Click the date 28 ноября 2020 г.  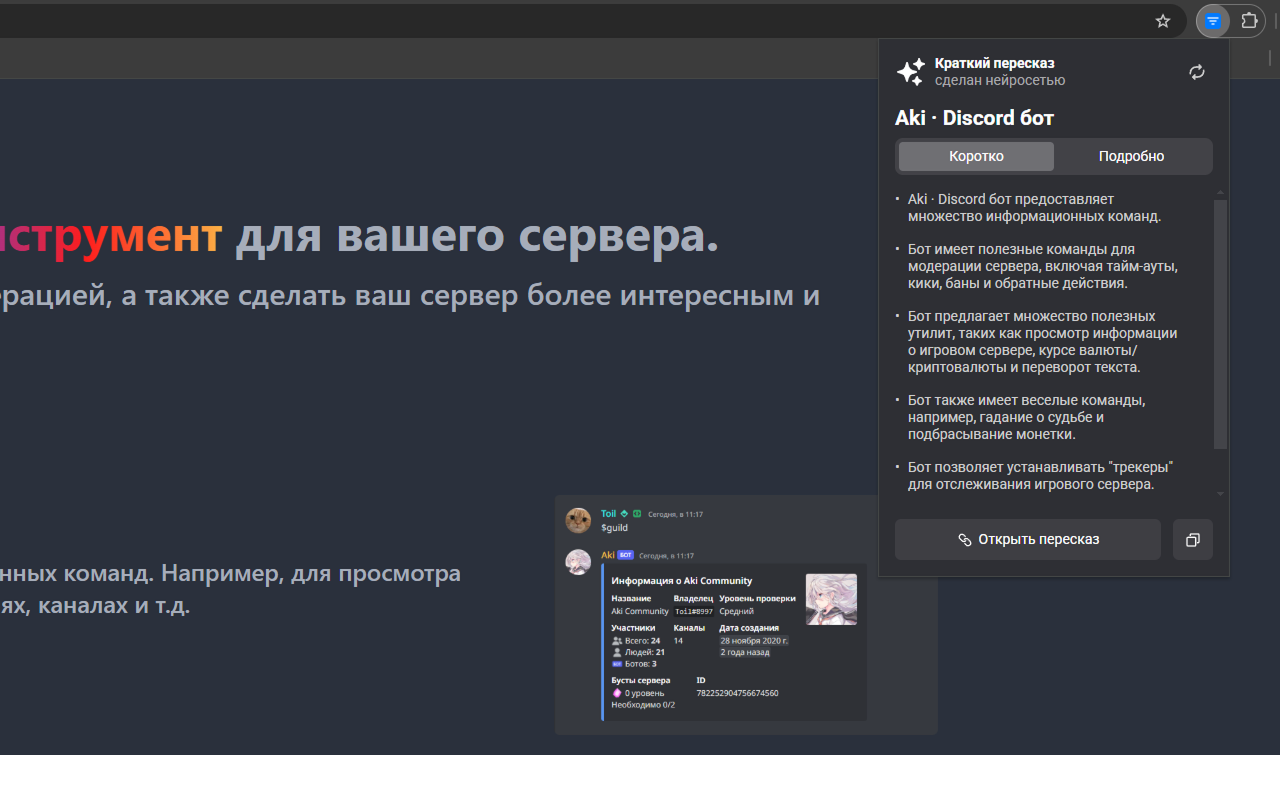pos(754,641)
